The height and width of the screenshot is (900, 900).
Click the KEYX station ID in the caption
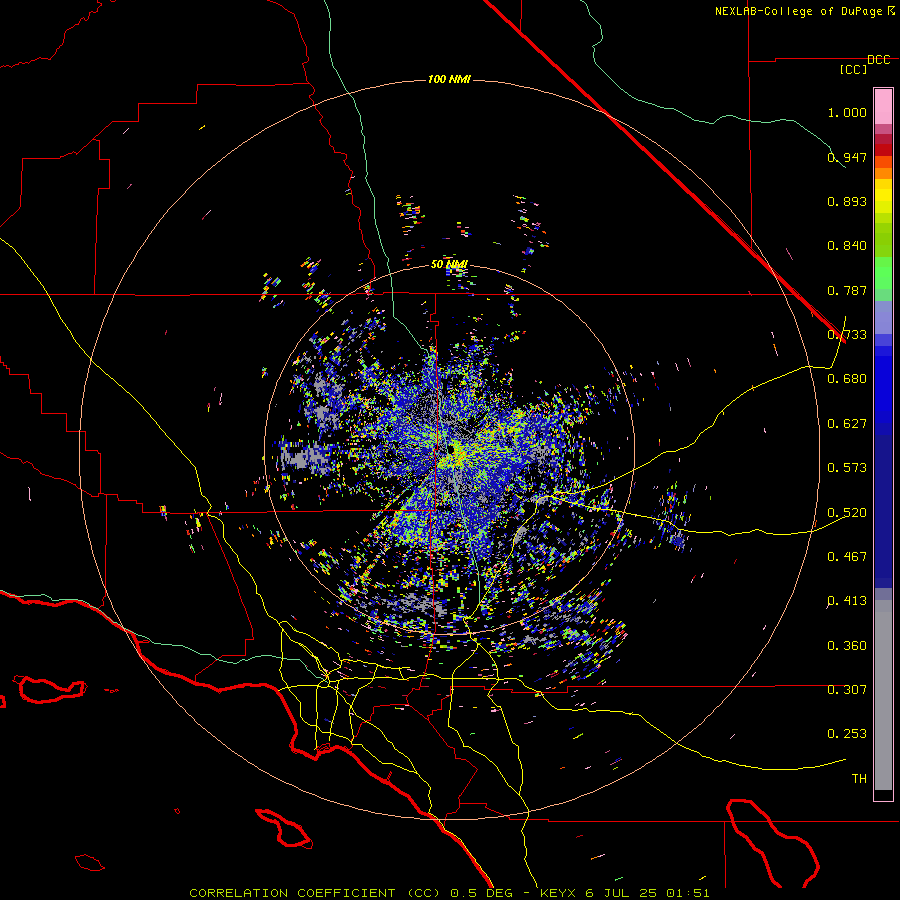coord(558,893)
